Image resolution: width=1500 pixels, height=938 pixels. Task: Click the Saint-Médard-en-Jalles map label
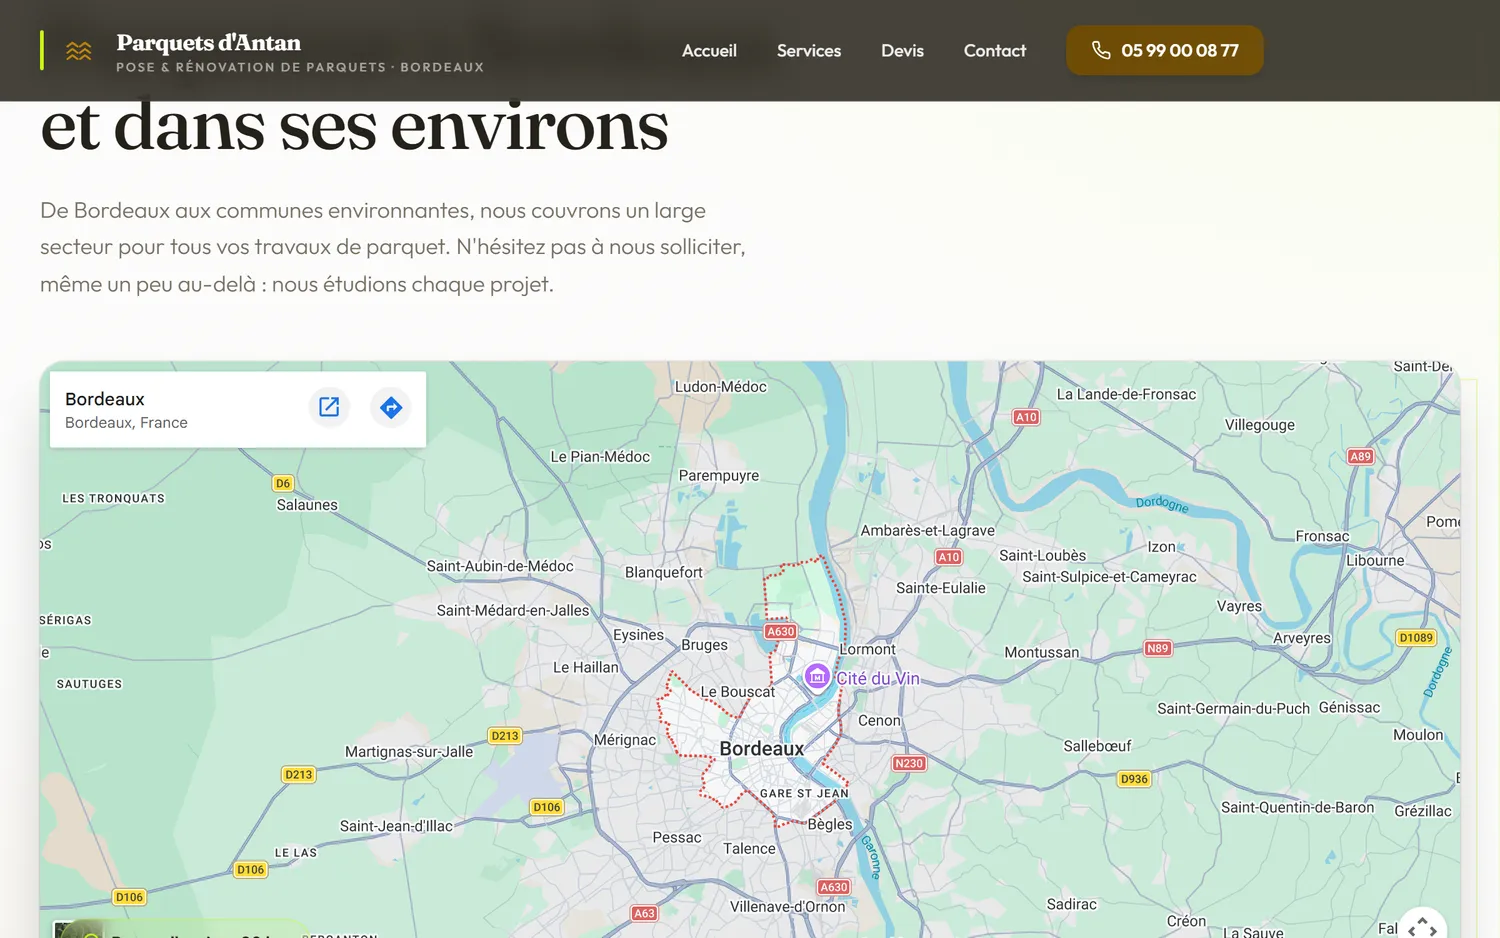point(513,611)
